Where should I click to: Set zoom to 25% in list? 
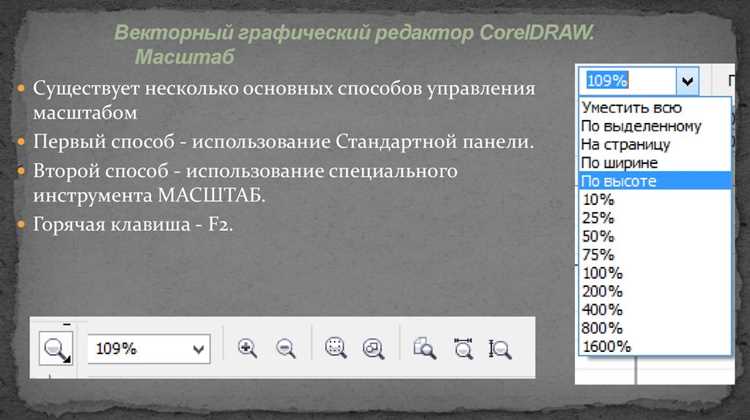click(x=655, y=218)
